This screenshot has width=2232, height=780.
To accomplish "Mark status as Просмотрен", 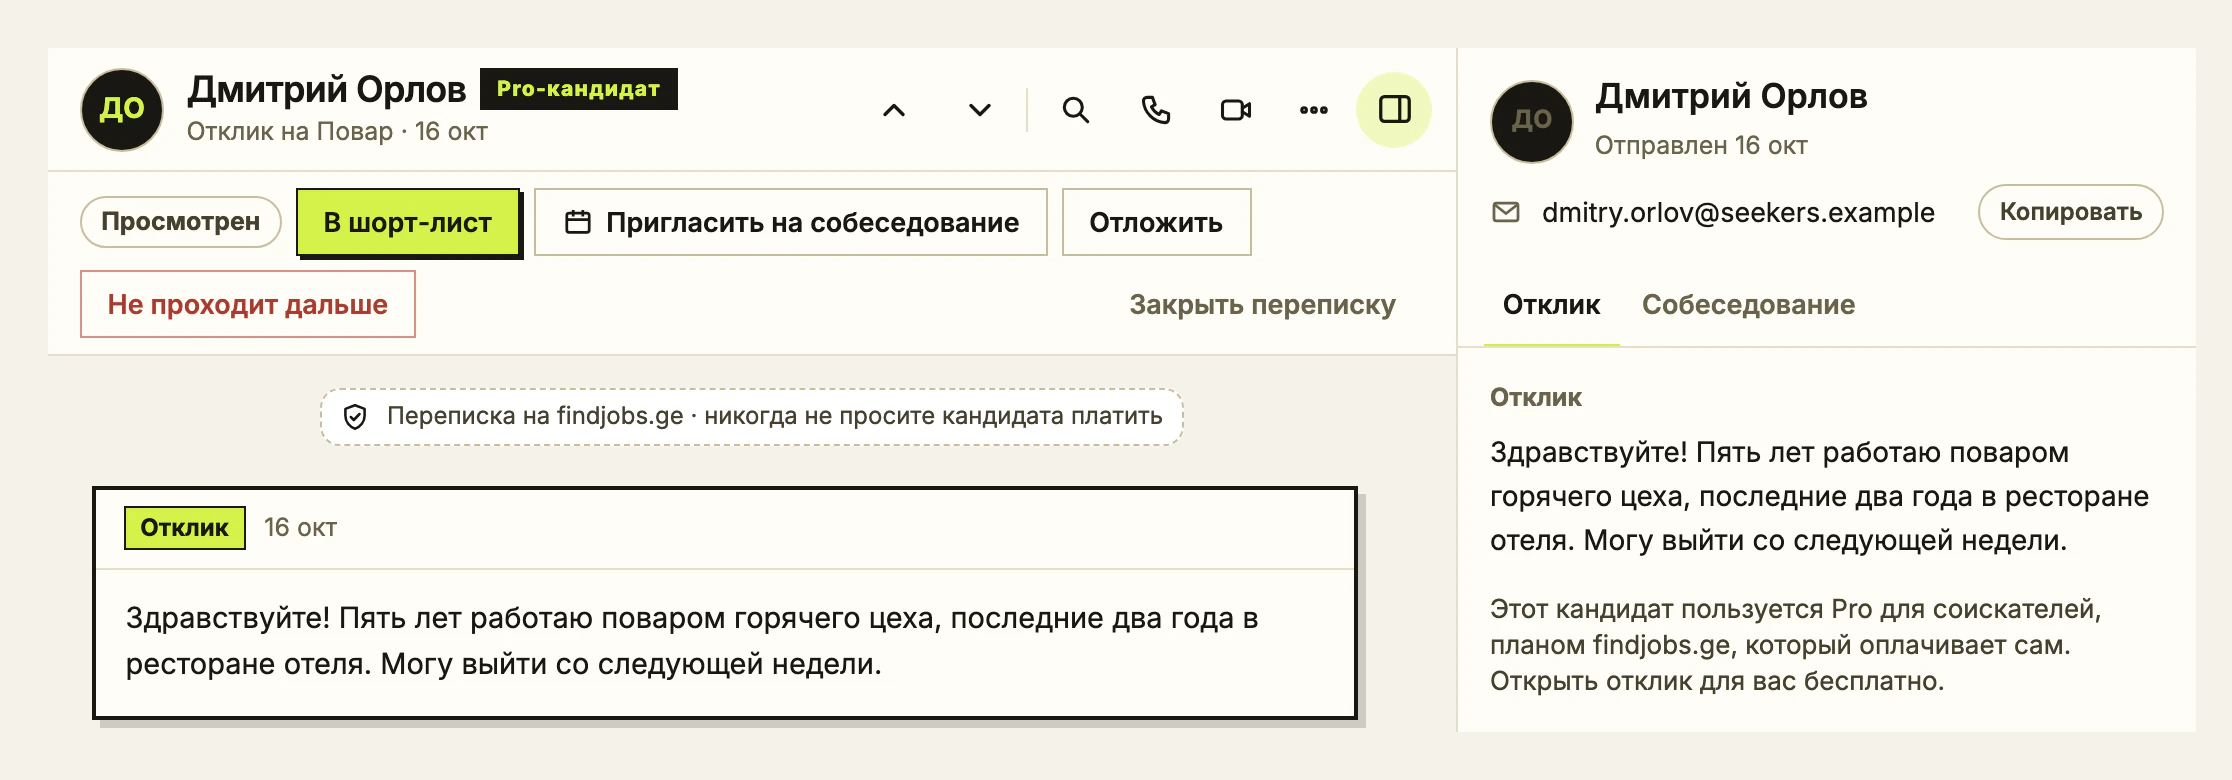I will pos(181,222).
